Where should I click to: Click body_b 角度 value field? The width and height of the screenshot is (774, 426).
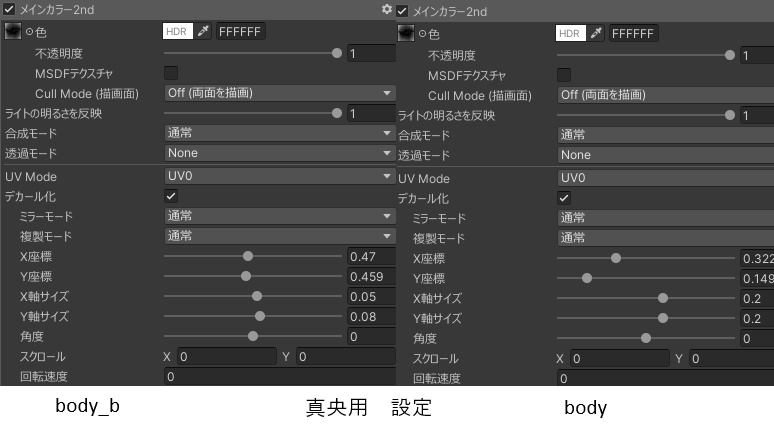371,337
